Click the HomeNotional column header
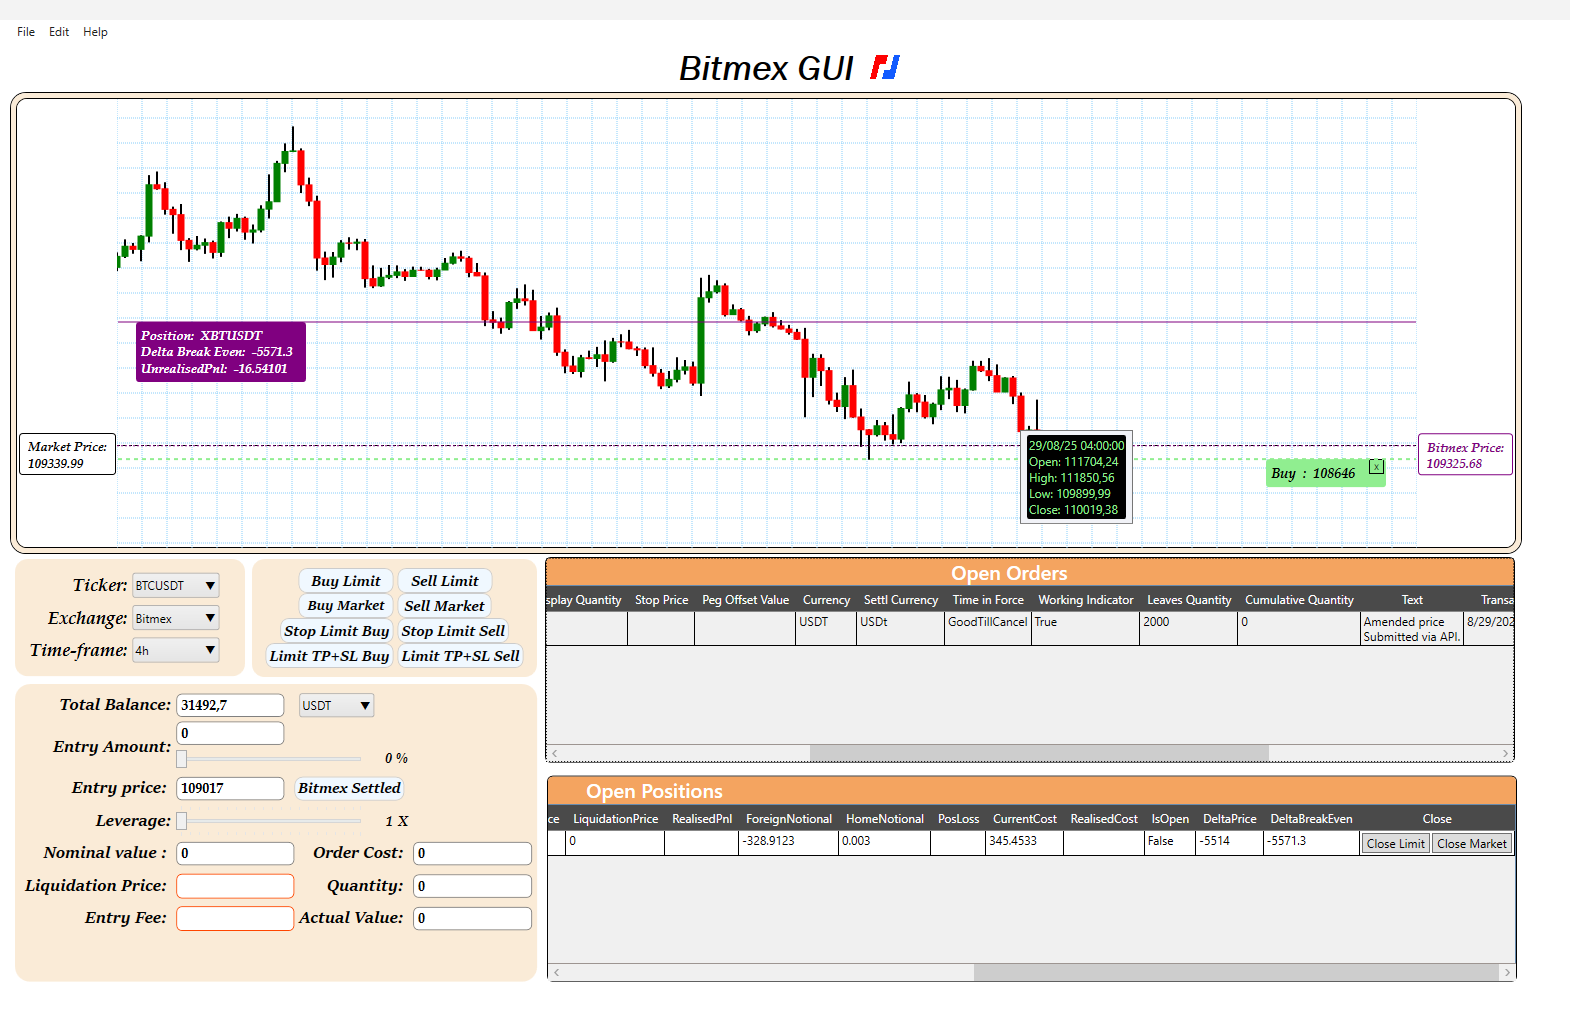The height and width of the screenshot is (1024, 1570). (885, 819)
